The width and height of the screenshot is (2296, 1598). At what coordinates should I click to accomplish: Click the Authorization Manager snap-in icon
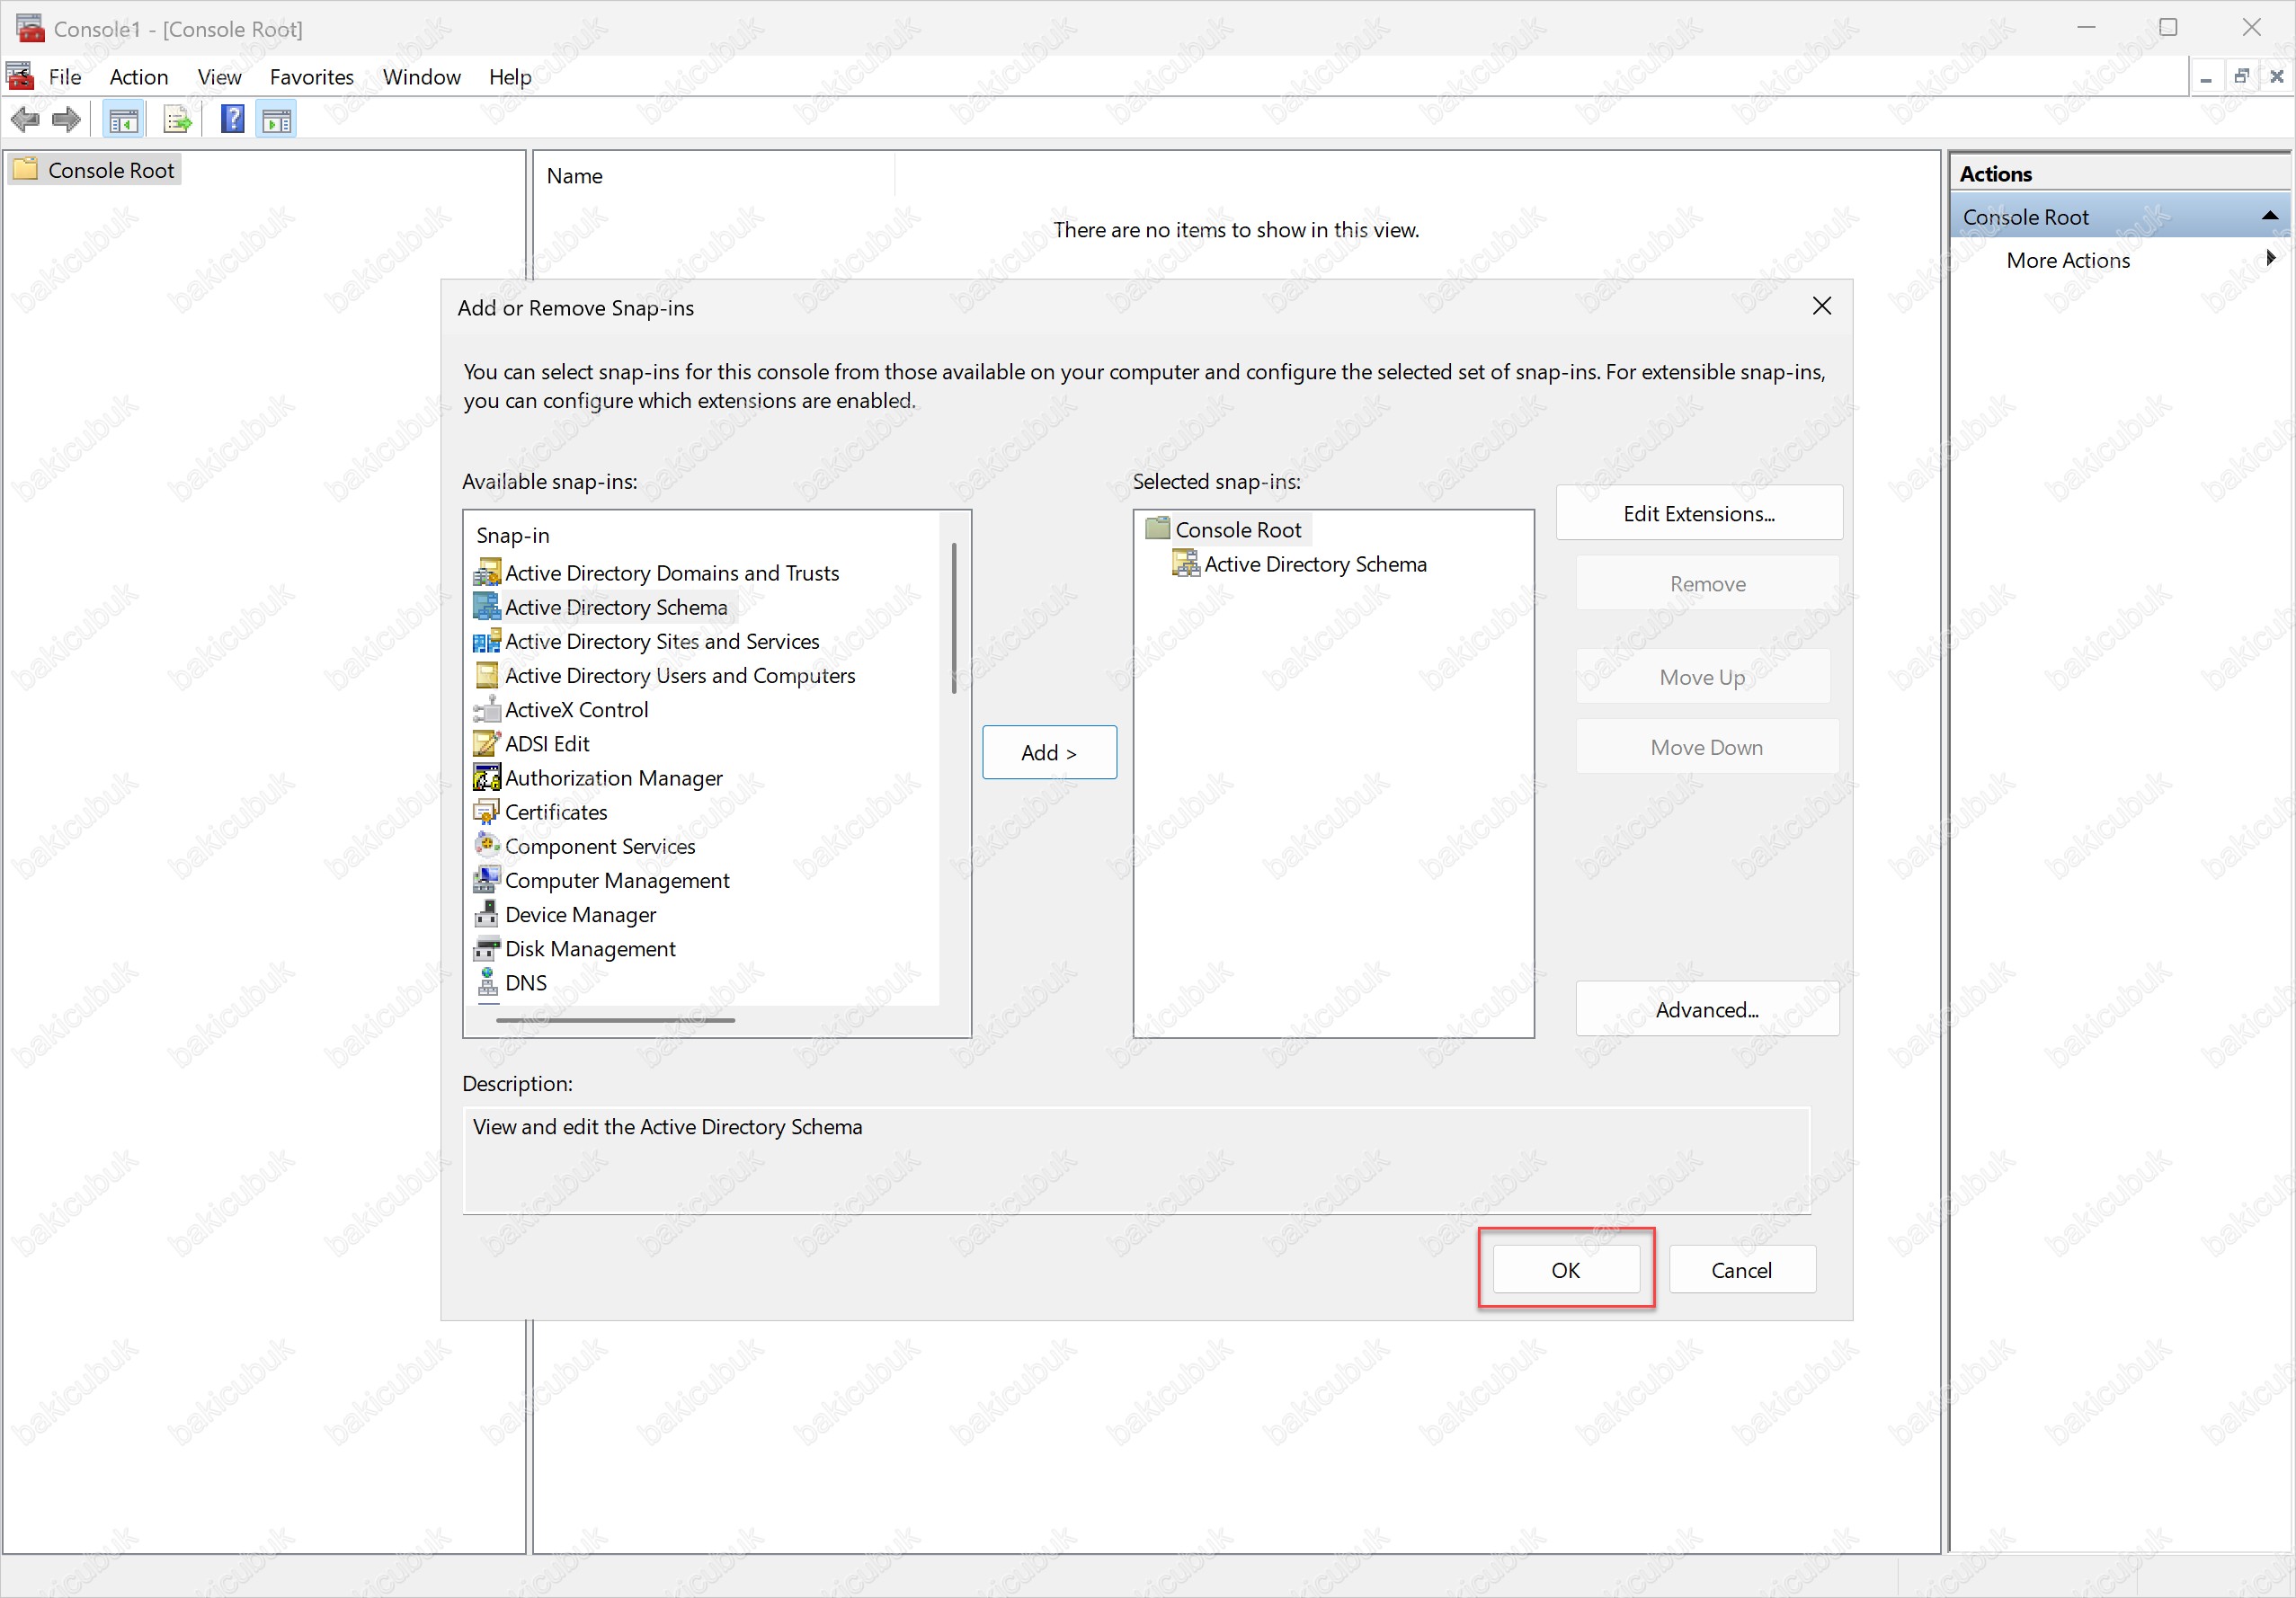pyautogui.click(x=487, y=777)
